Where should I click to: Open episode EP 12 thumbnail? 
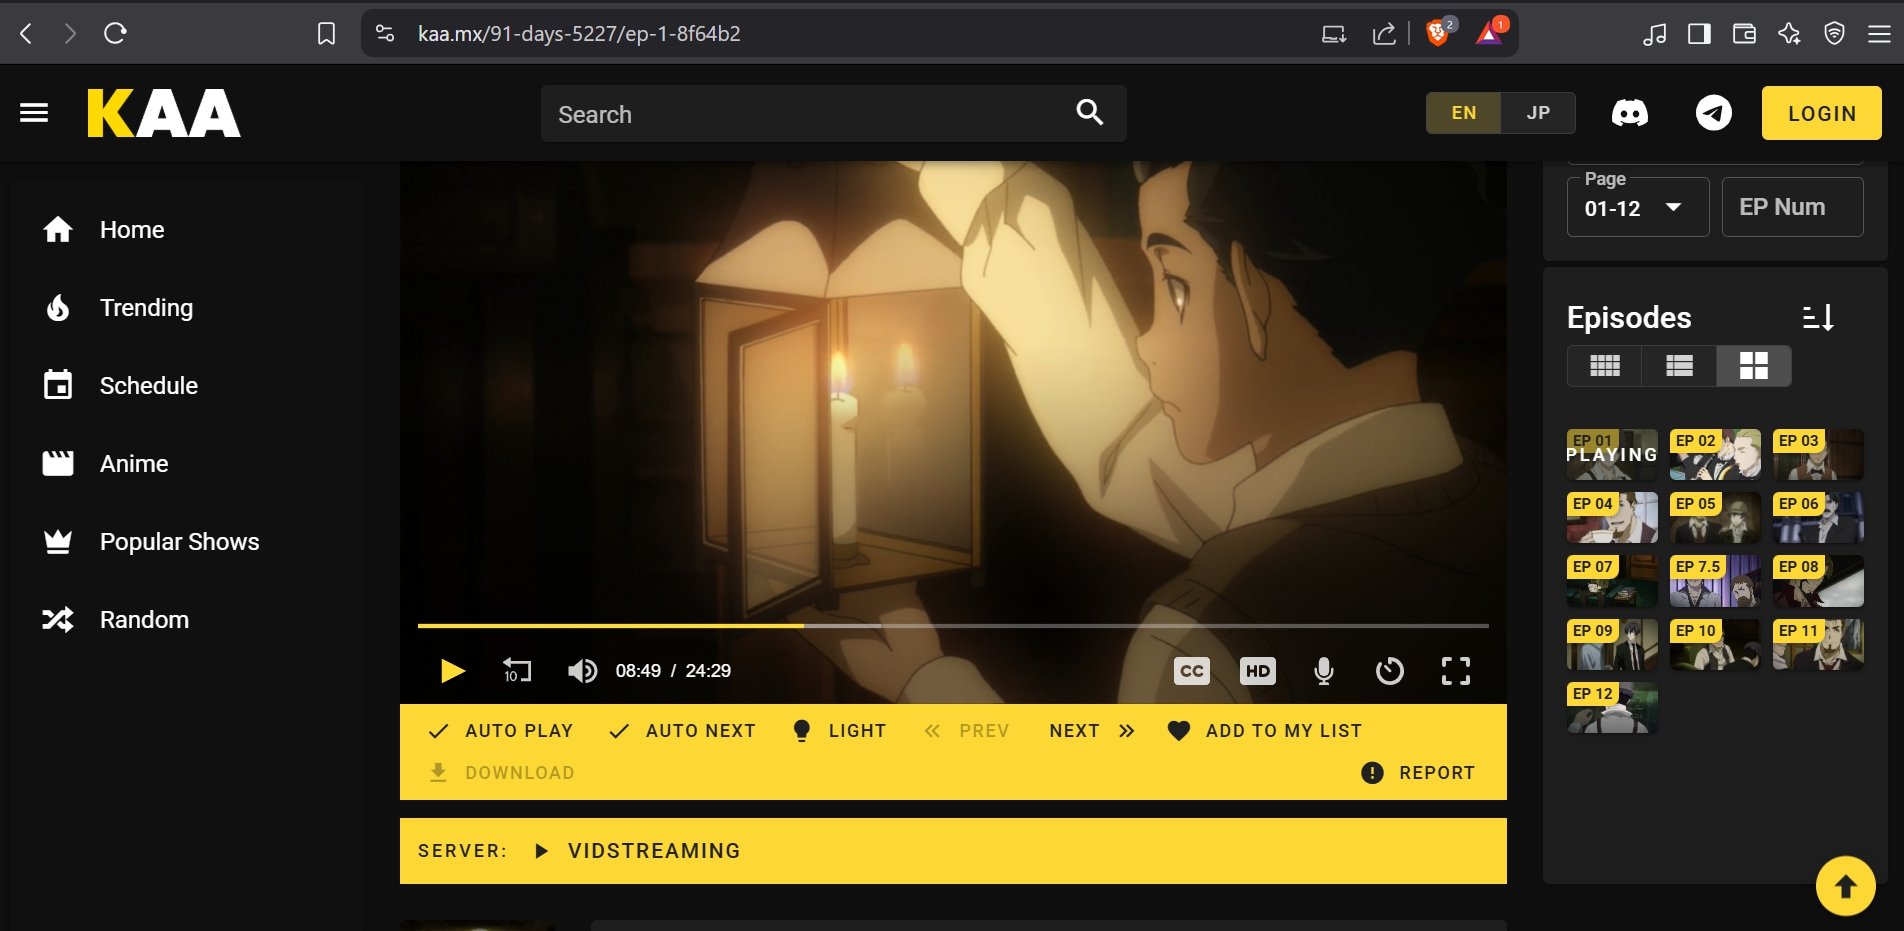click(1612, 708)
